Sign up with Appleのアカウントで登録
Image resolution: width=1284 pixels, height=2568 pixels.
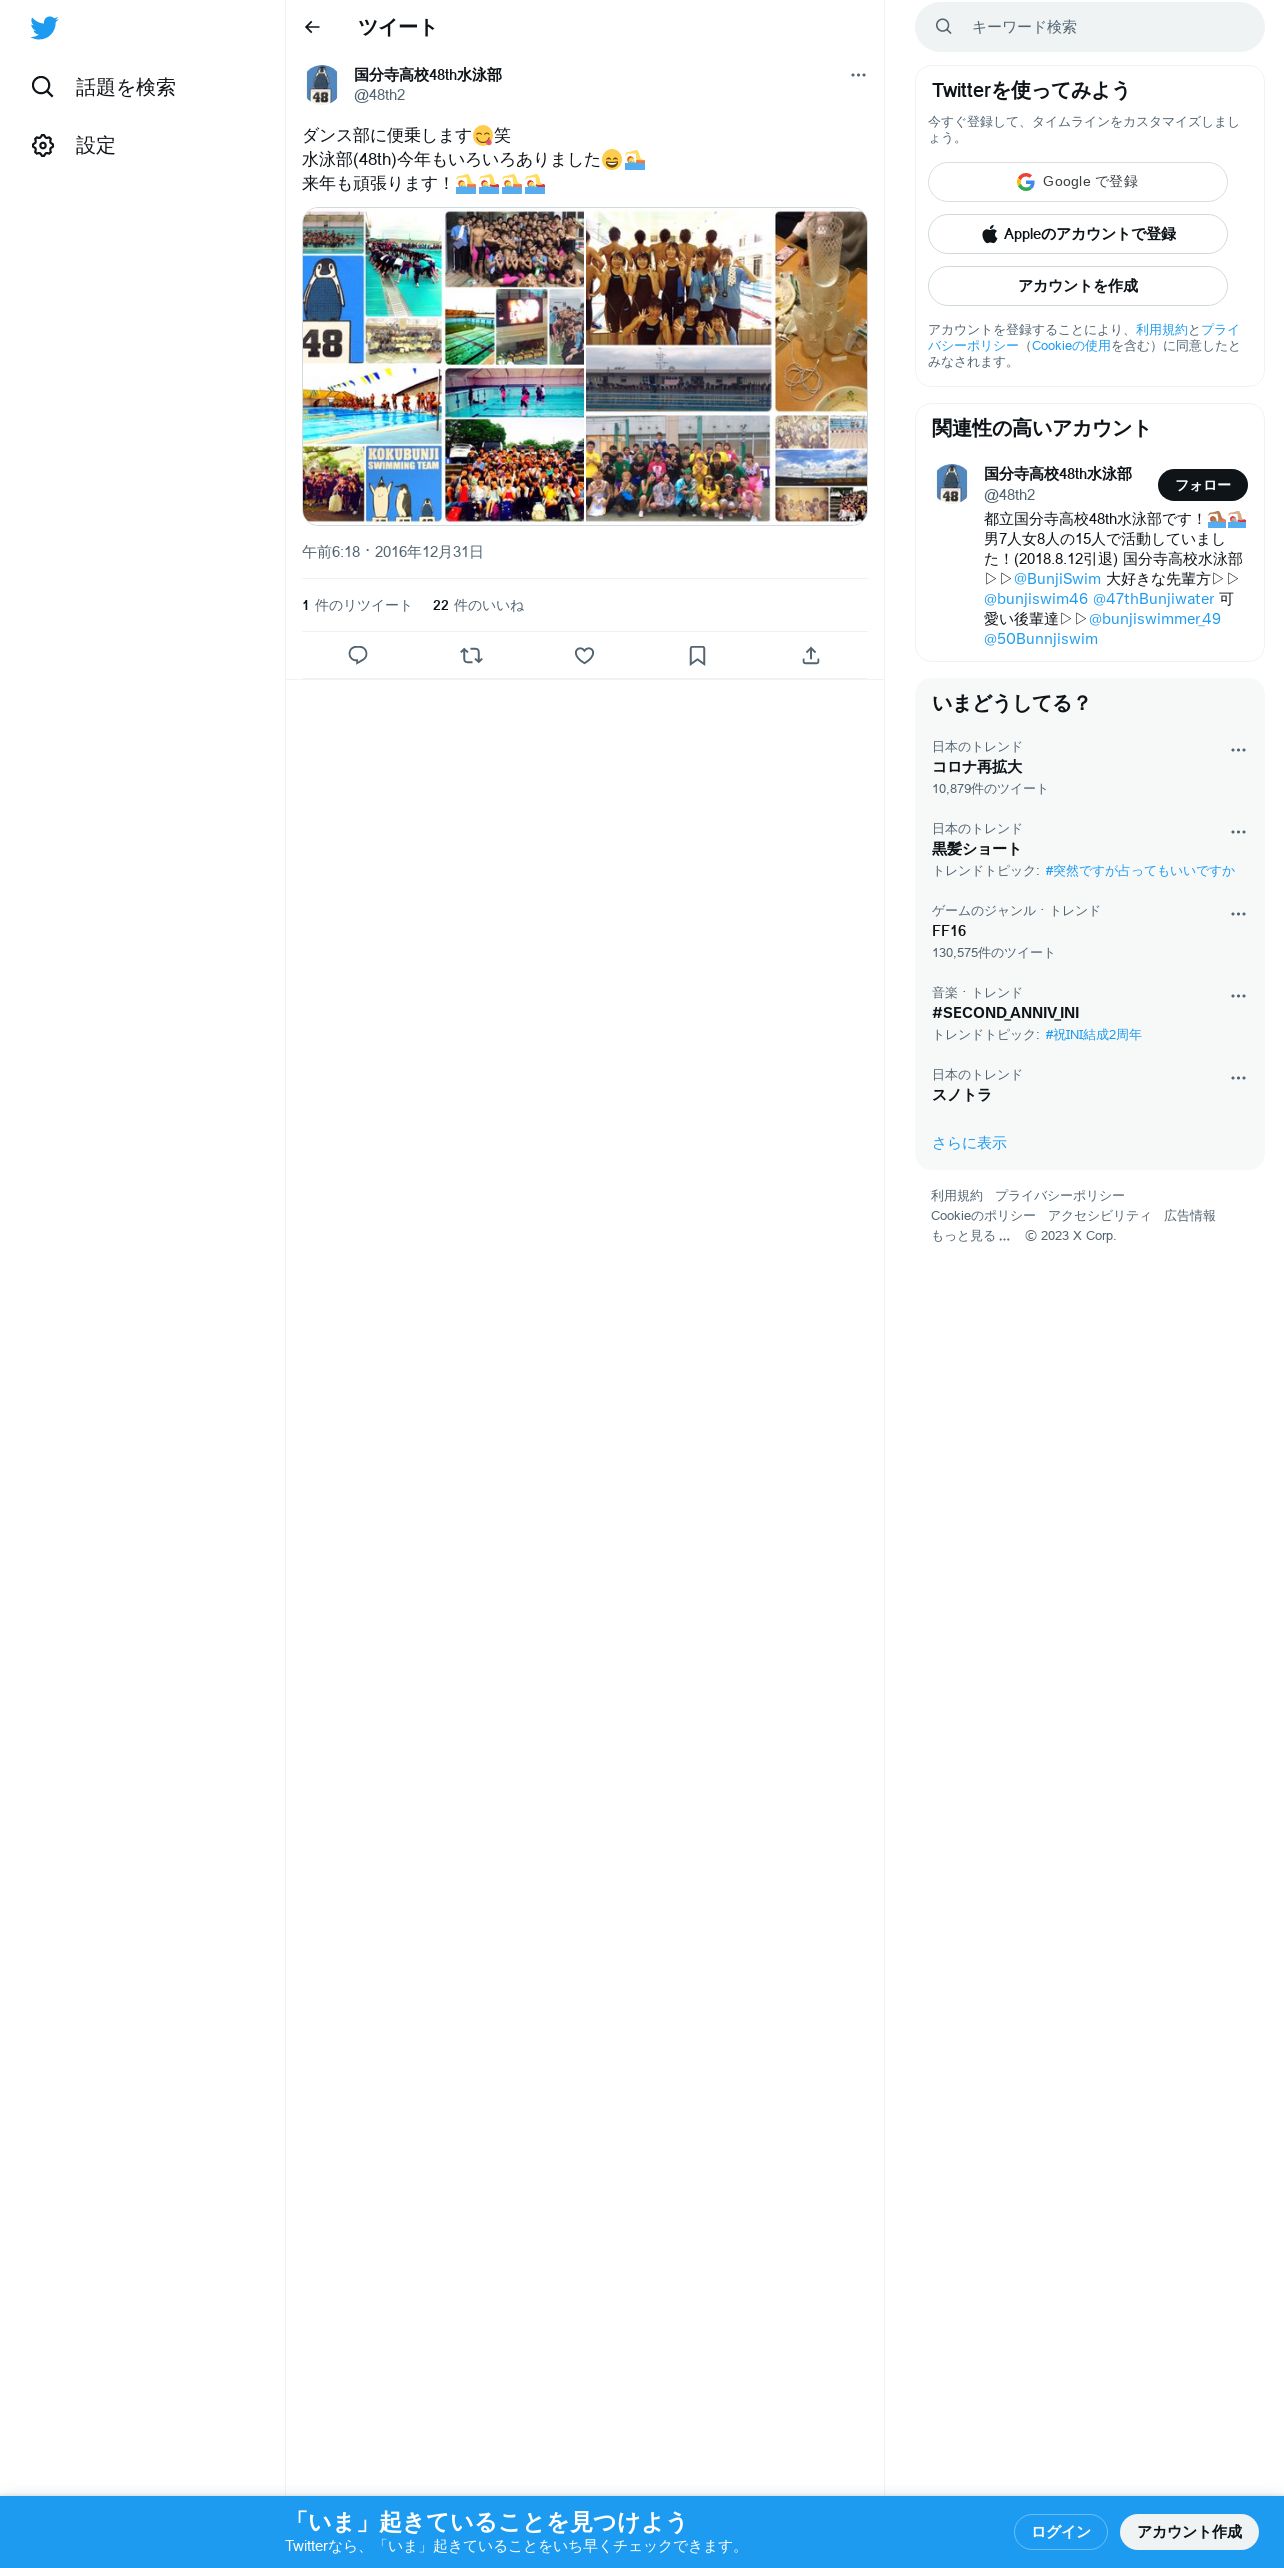click(1078, 234)
